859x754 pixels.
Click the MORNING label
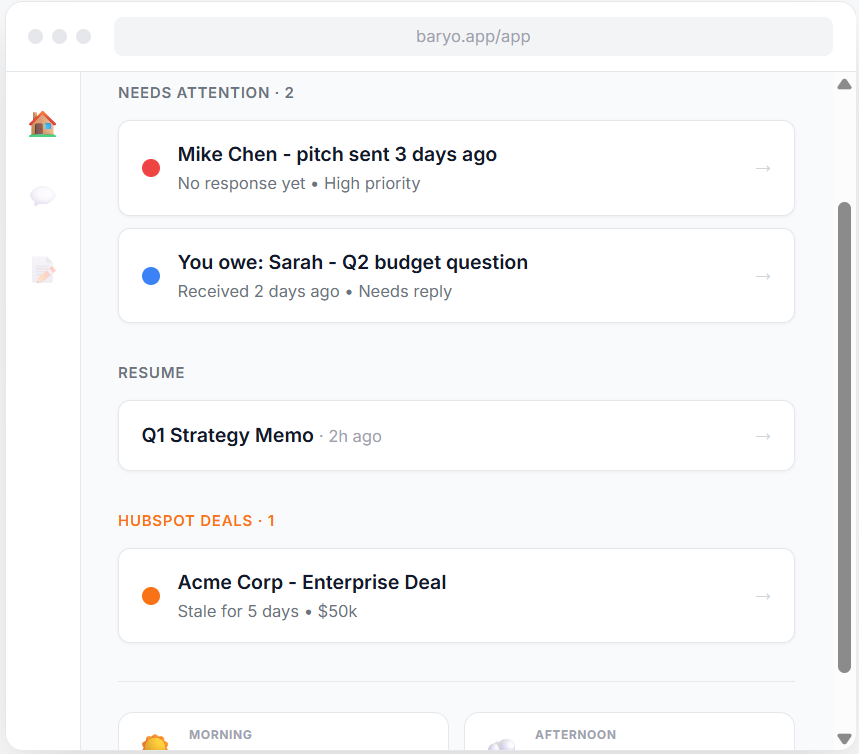[220, 734]
